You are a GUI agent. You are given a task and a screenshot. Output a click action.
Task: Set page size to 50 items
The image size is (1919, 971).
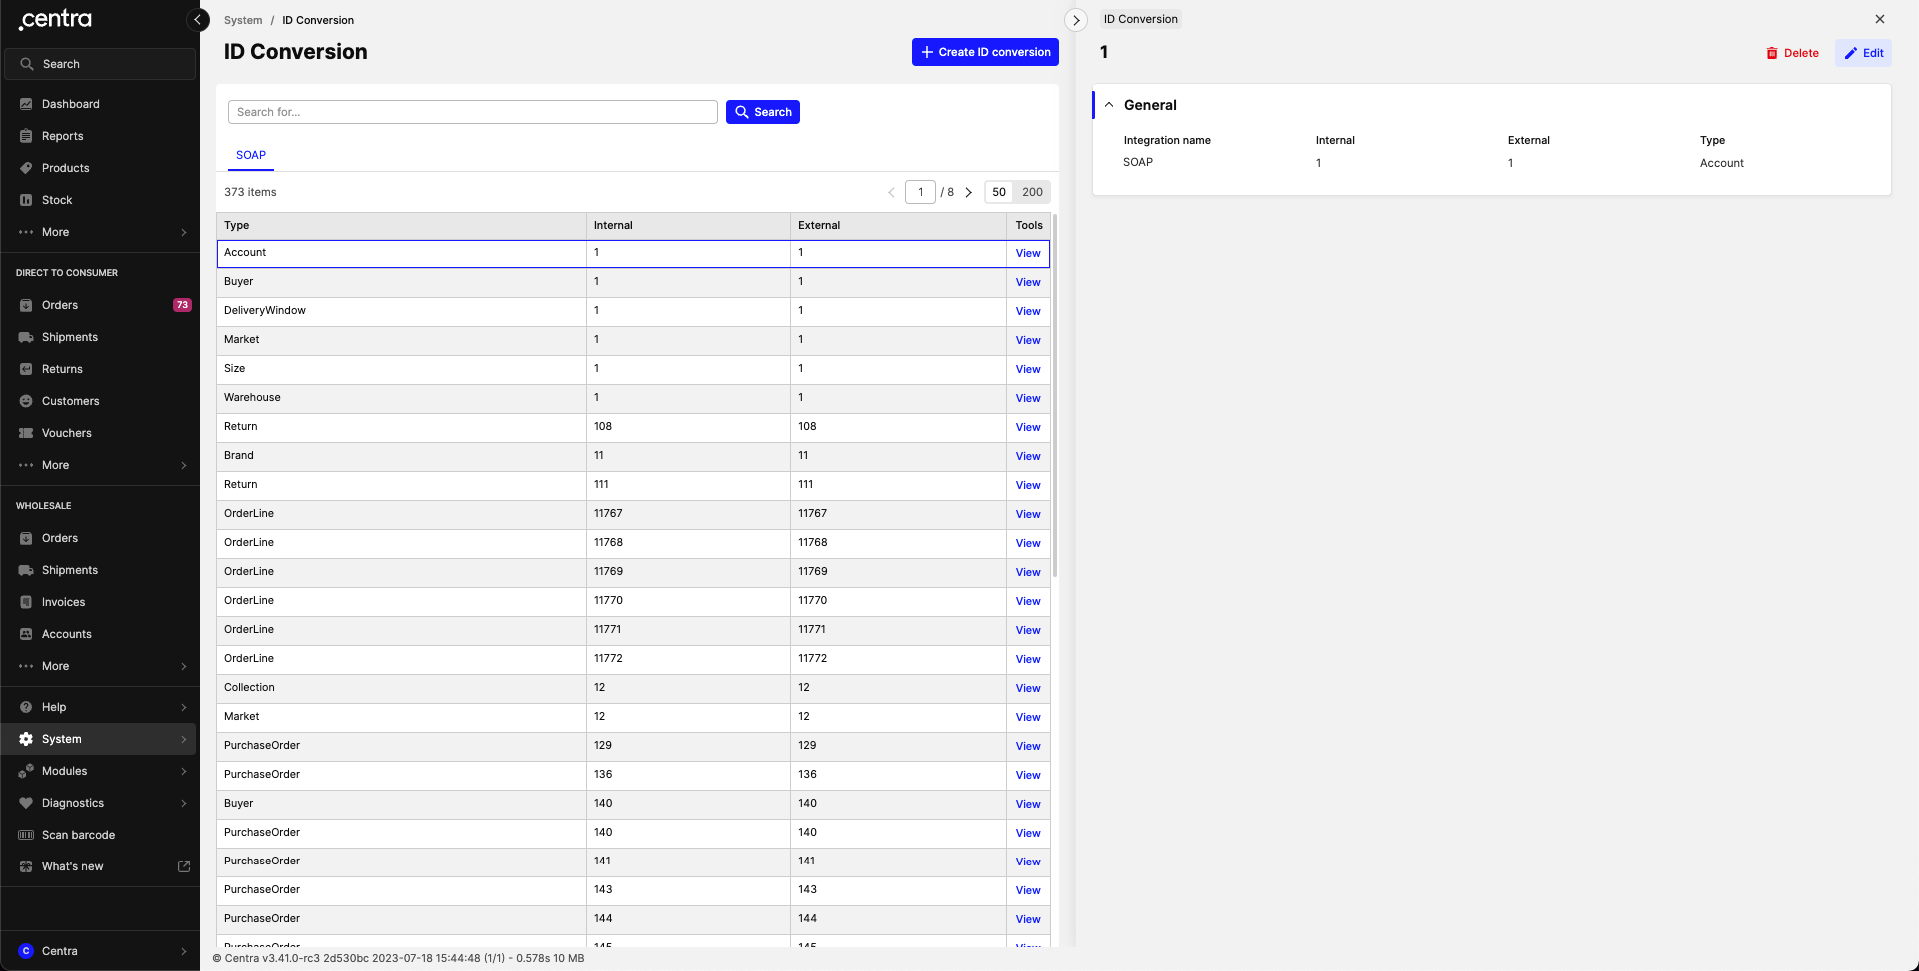coord(998,192)
